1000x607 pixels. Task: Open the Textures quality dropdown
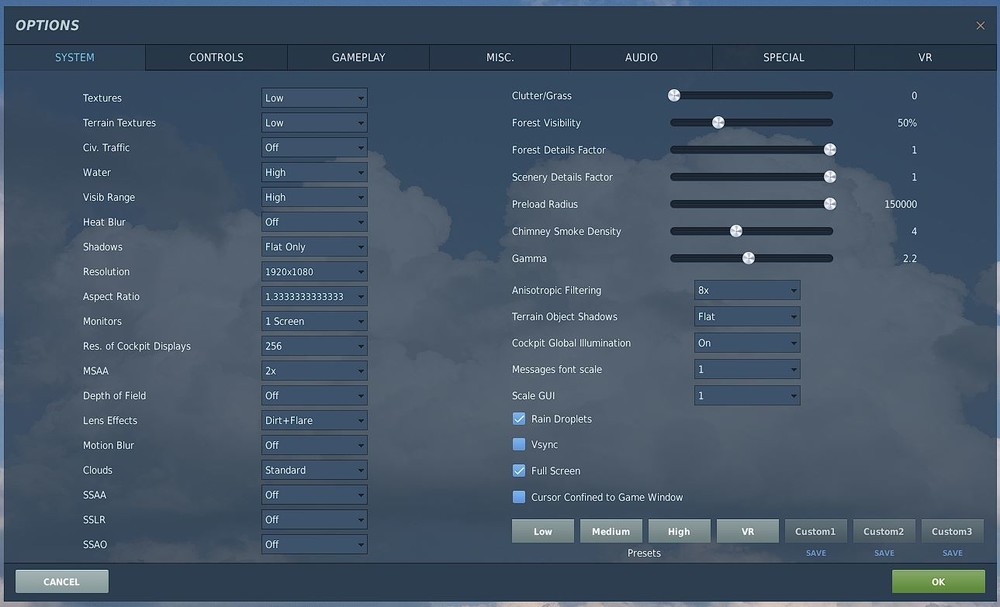point(314,97)
